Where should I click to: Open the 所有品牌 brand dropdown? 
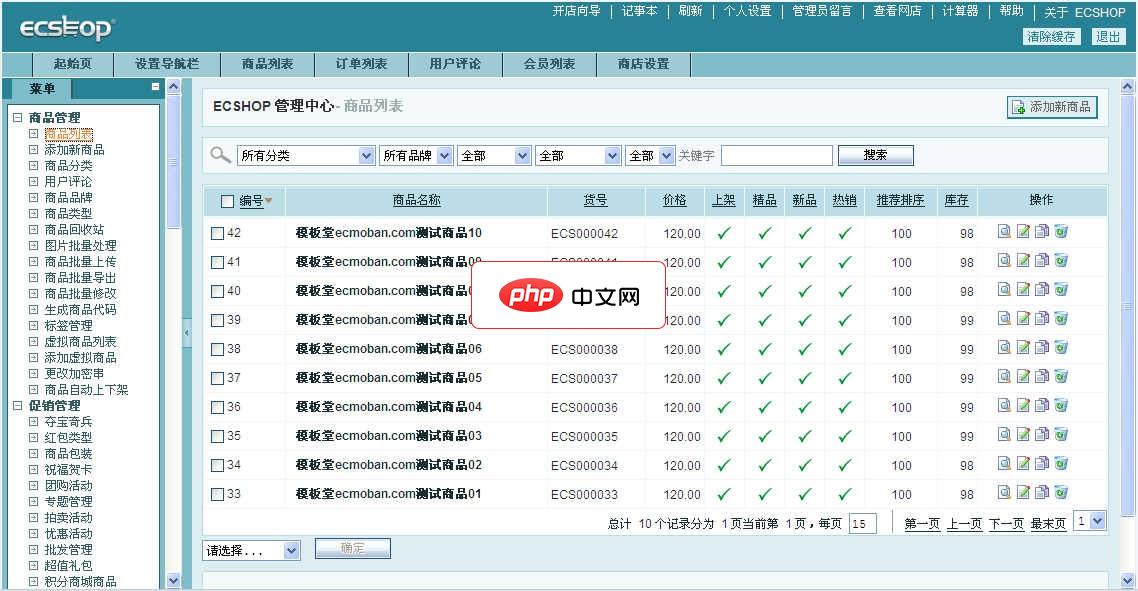(x=416, y=155)
